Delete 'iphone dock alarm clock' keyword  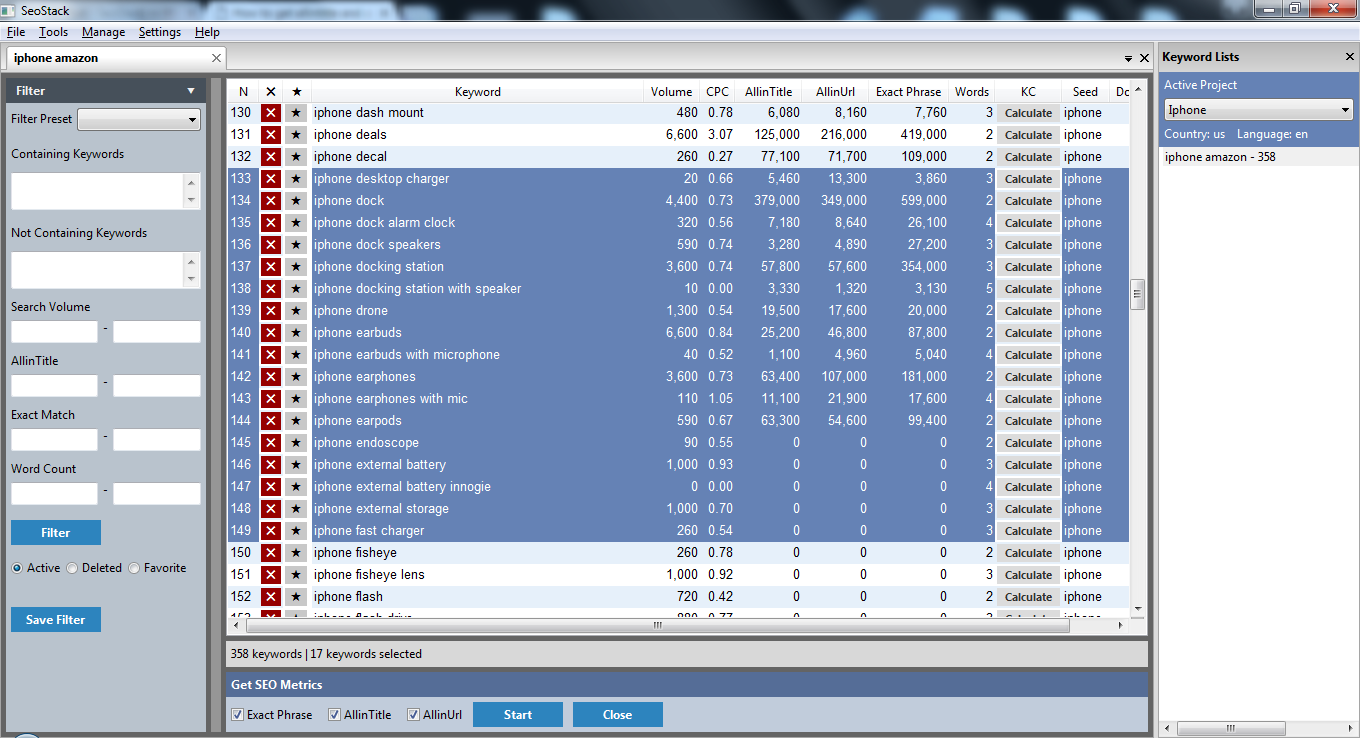click(270, 223)
